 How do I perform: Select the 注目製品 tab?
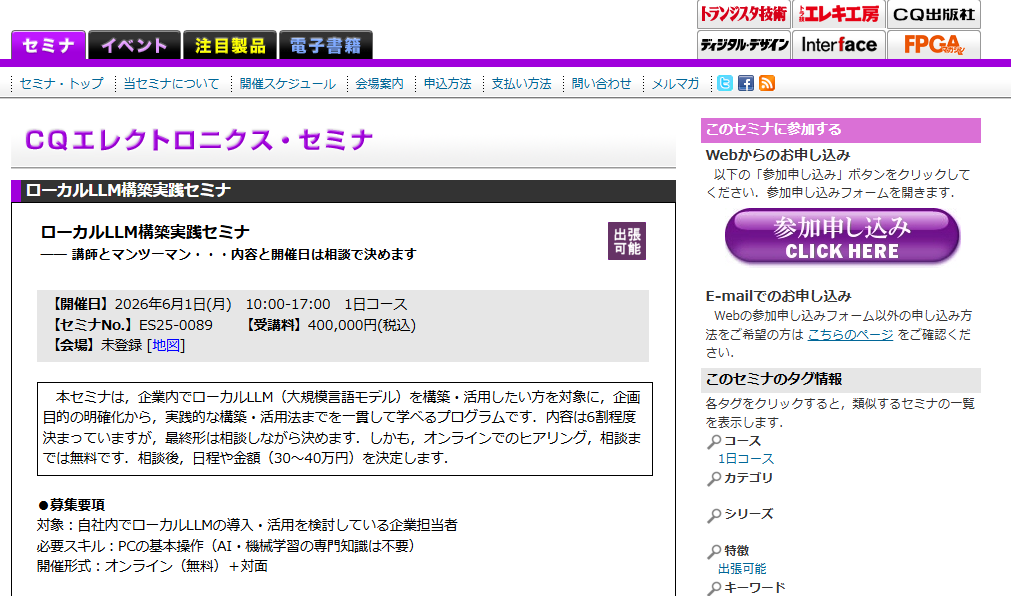[230, 45]
